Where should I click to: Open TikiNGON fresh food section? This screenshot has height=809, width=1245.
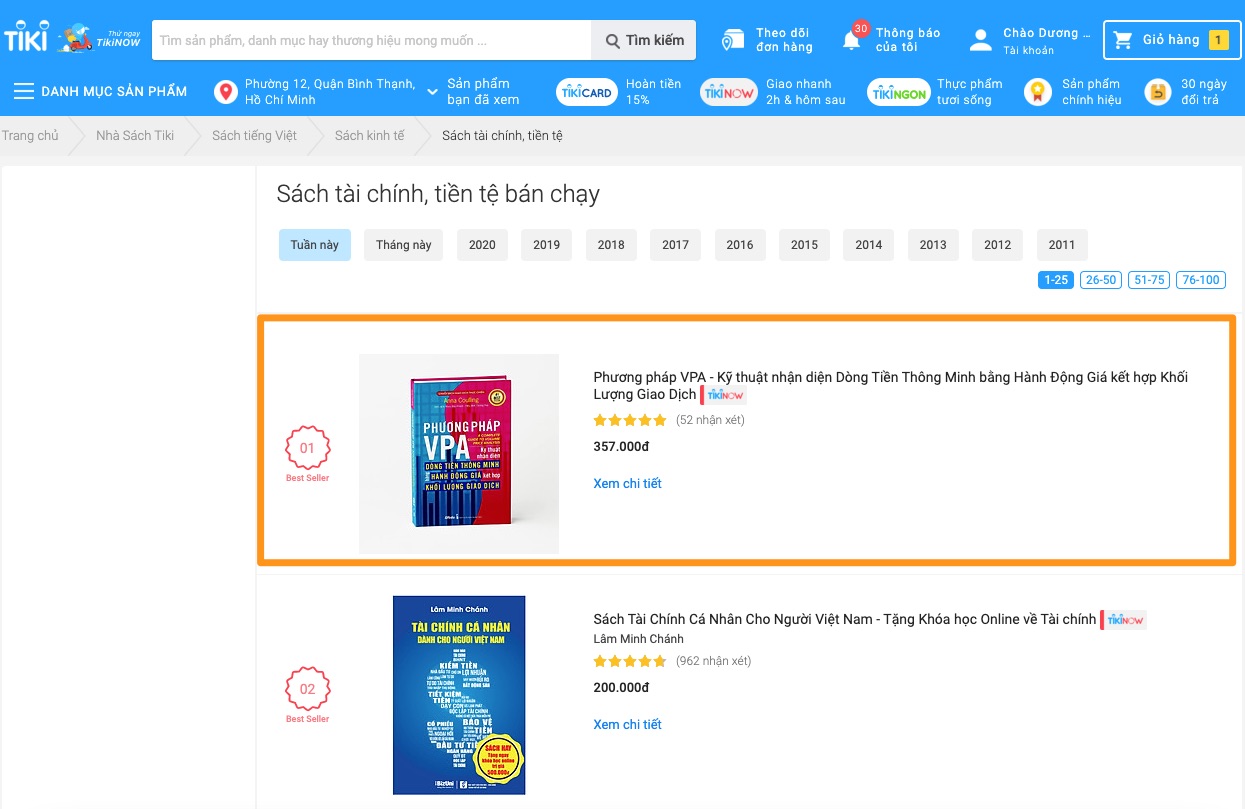898,91
